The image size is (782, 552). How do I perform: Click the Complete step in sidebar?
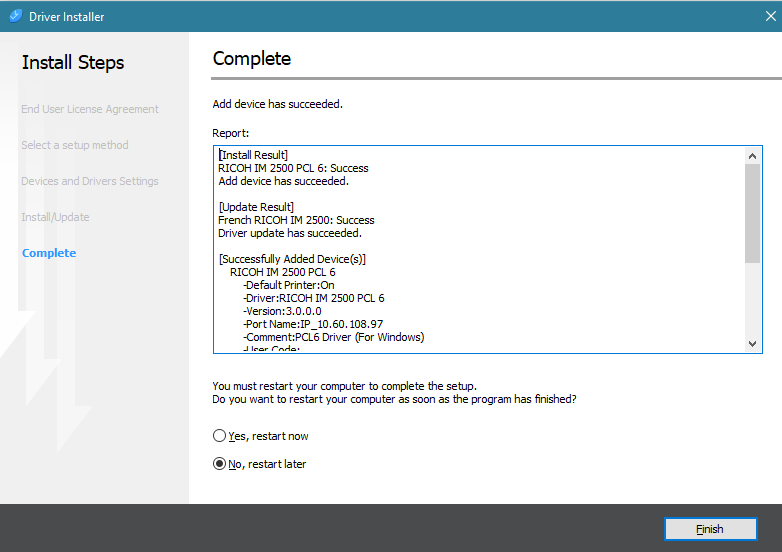(x=49, y=253)
